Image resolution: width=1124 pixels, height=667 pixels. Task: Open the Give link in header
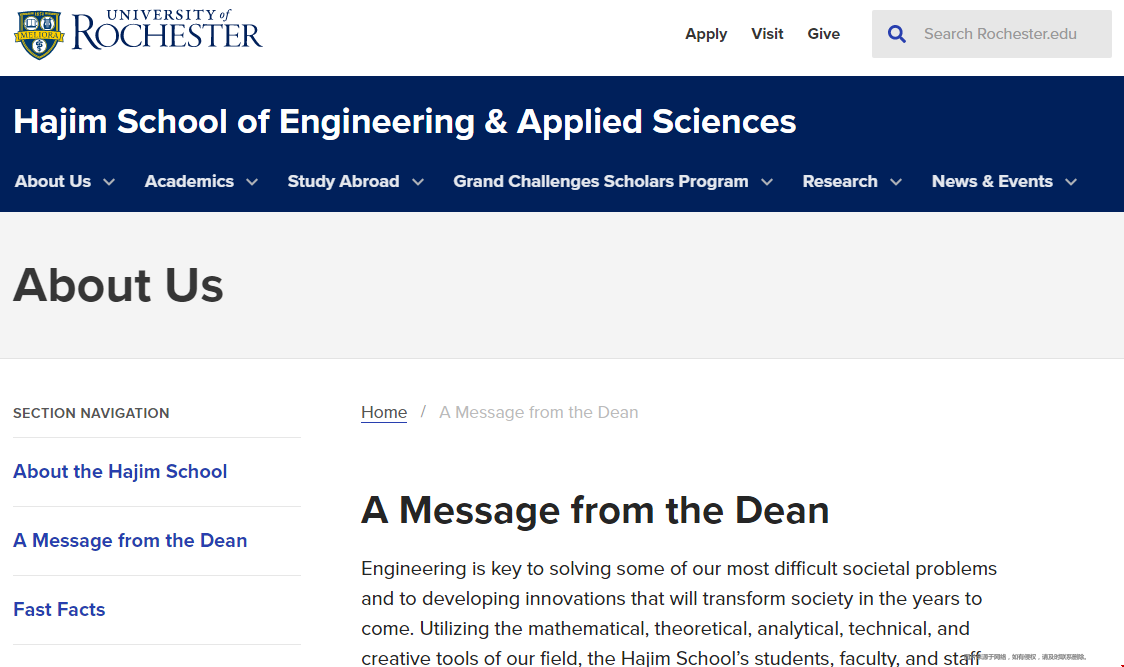[823, 34]
